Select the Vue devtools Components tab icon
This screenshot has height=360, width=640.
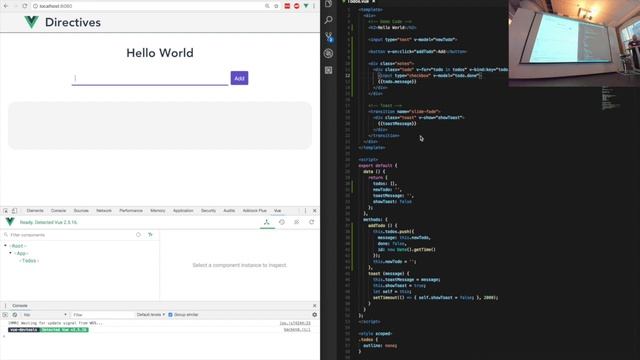pyautogui.click(x=267, y=222)
